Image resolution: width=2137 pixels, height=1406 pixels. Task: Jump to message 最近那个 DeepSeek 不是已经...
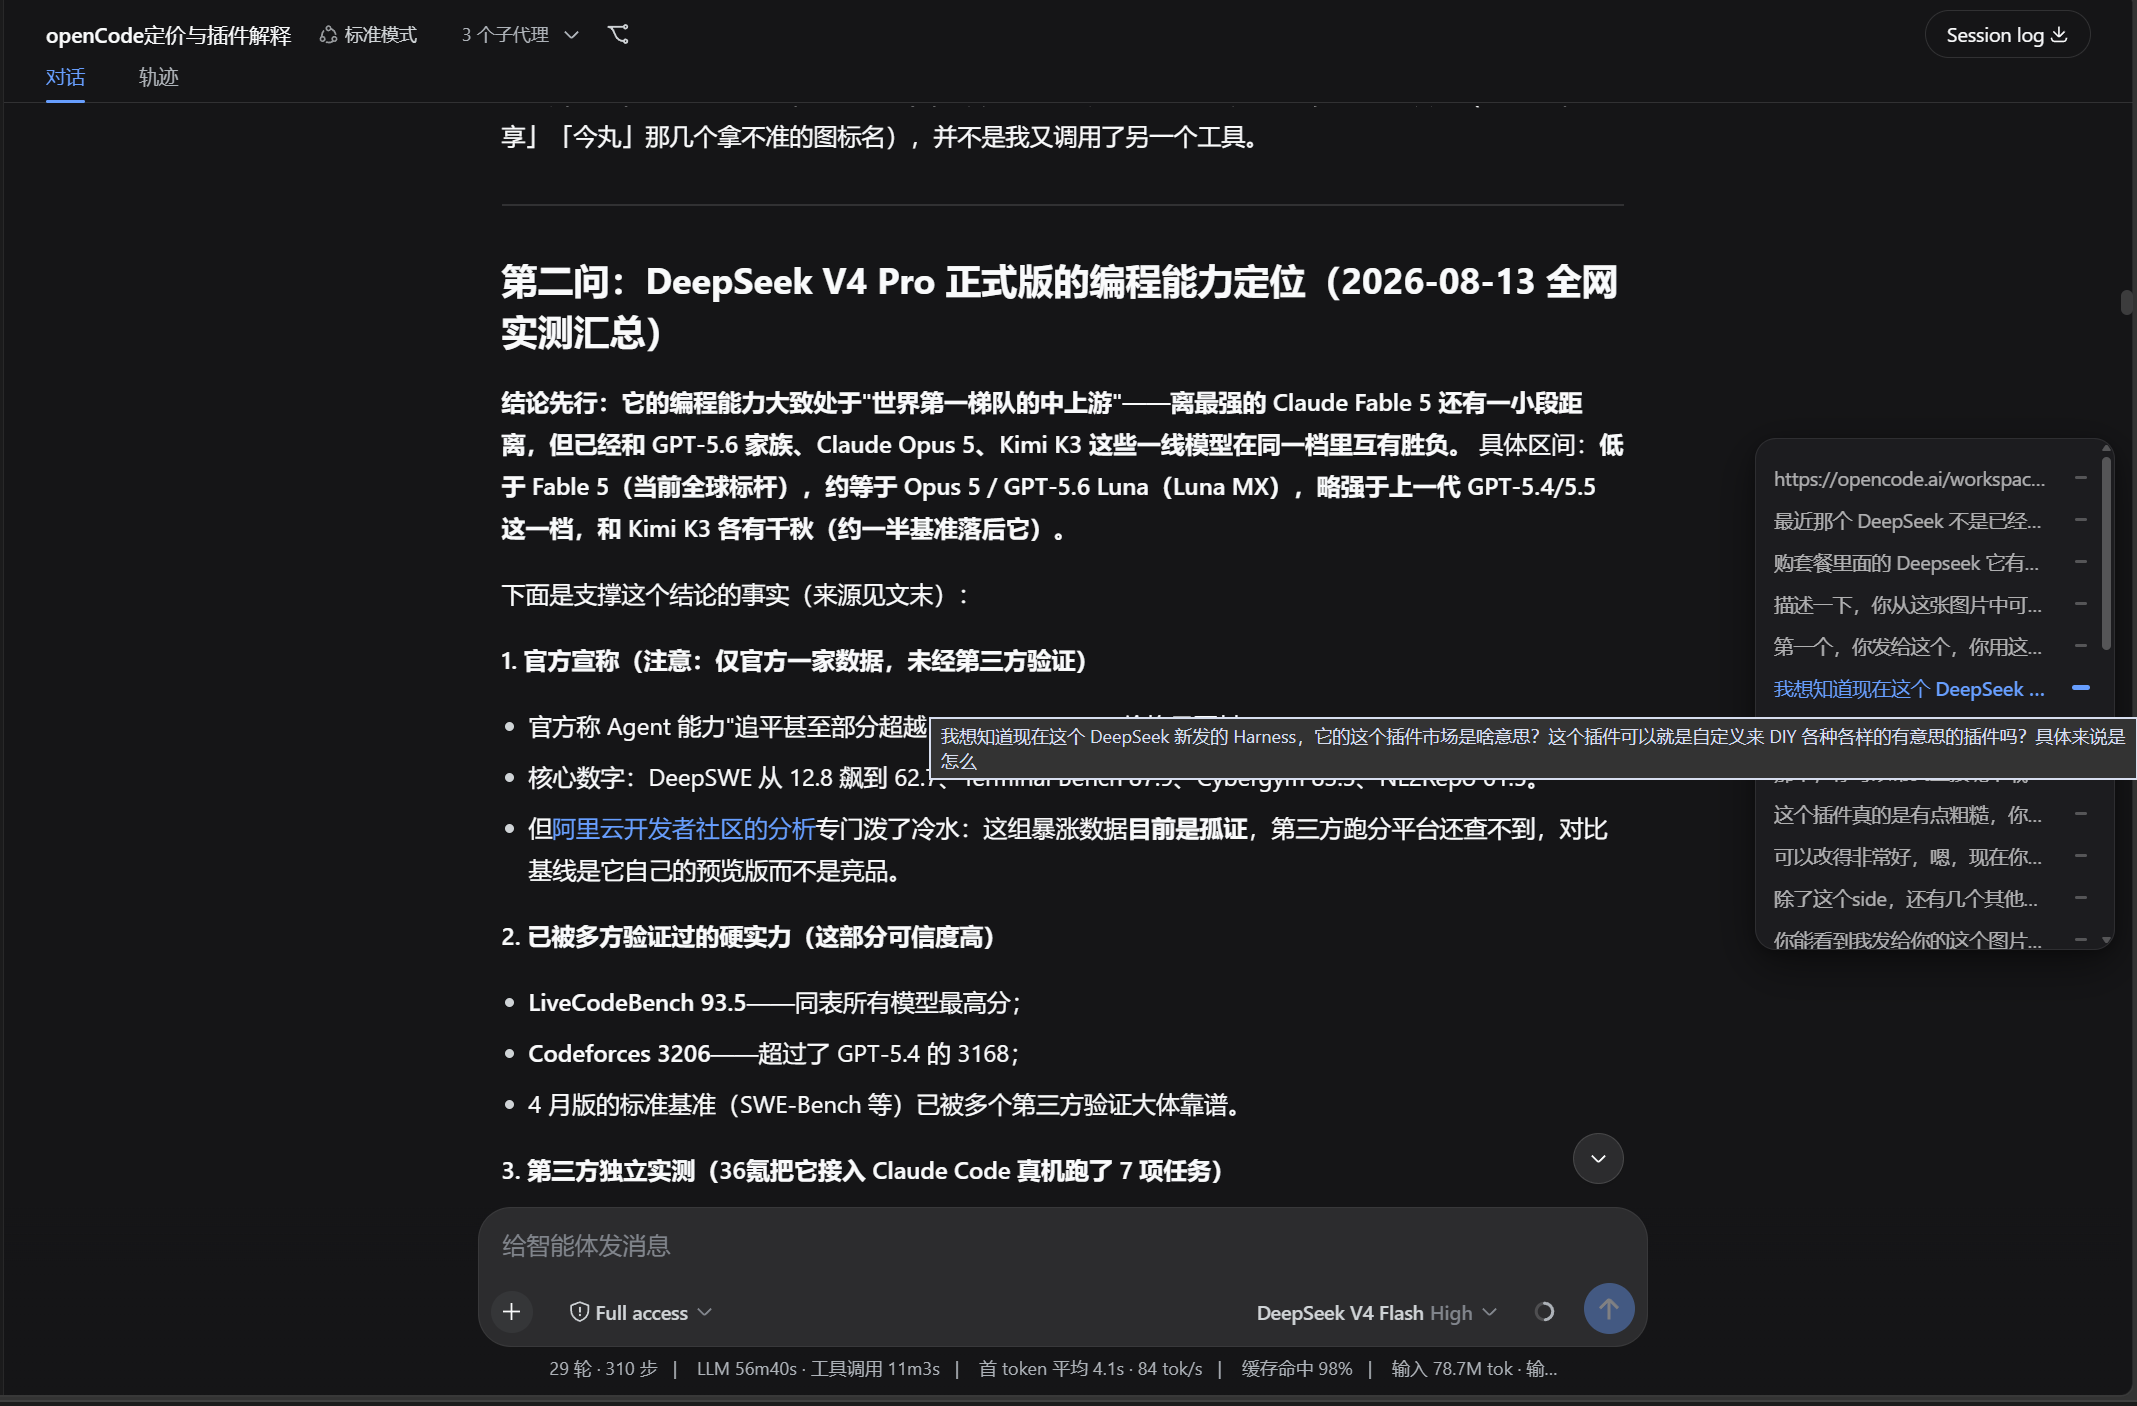(1907, 521)
